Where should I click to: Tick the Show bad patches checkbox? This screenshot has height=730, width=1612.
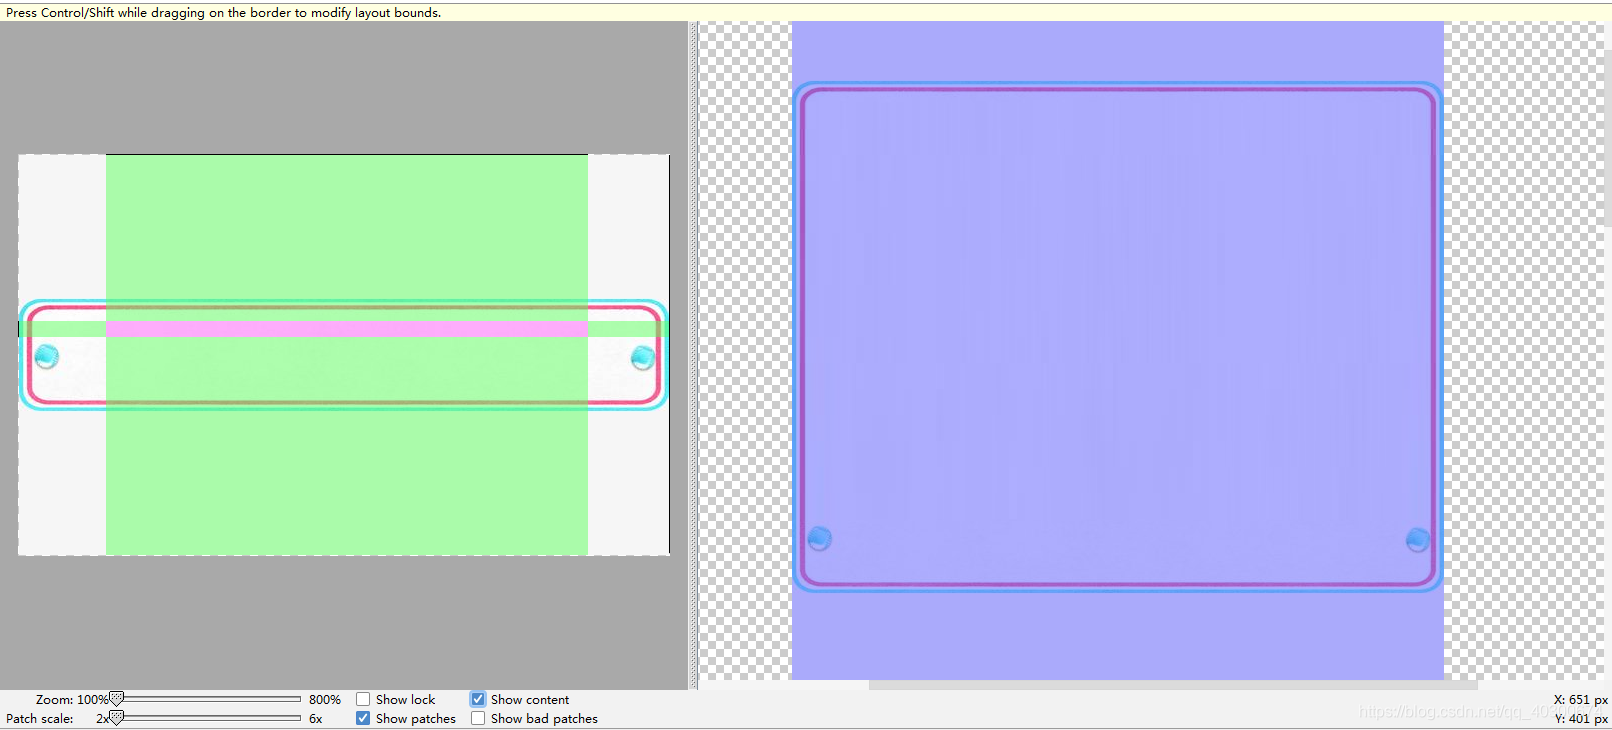(x=478, y=719)
